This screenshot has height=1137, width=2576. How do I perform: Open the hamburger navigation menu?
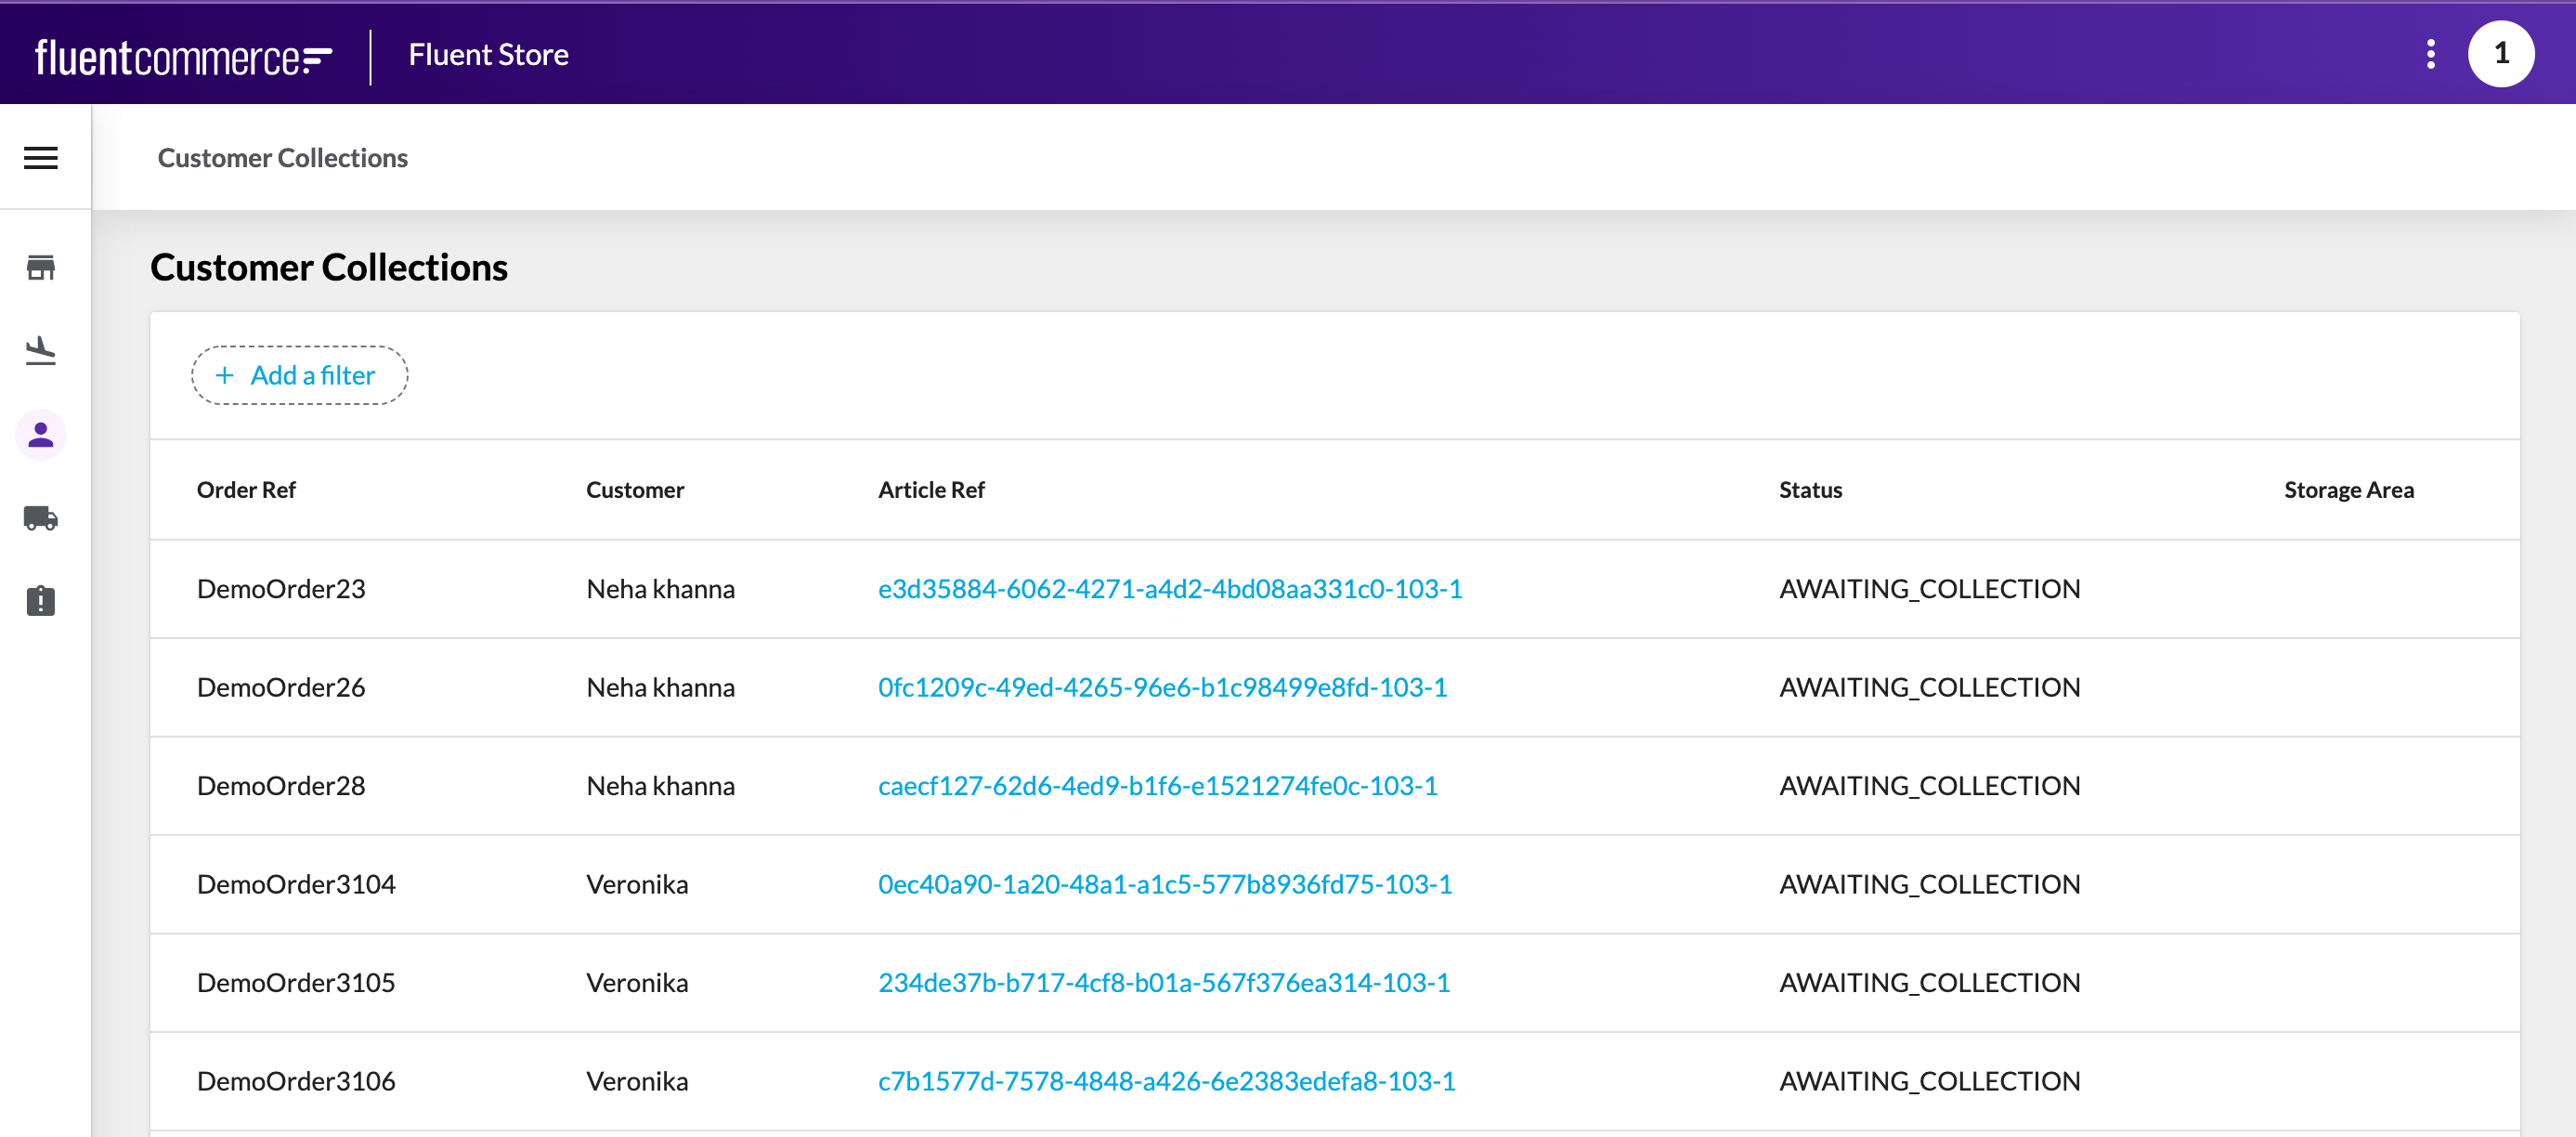[x=41, y=158]
